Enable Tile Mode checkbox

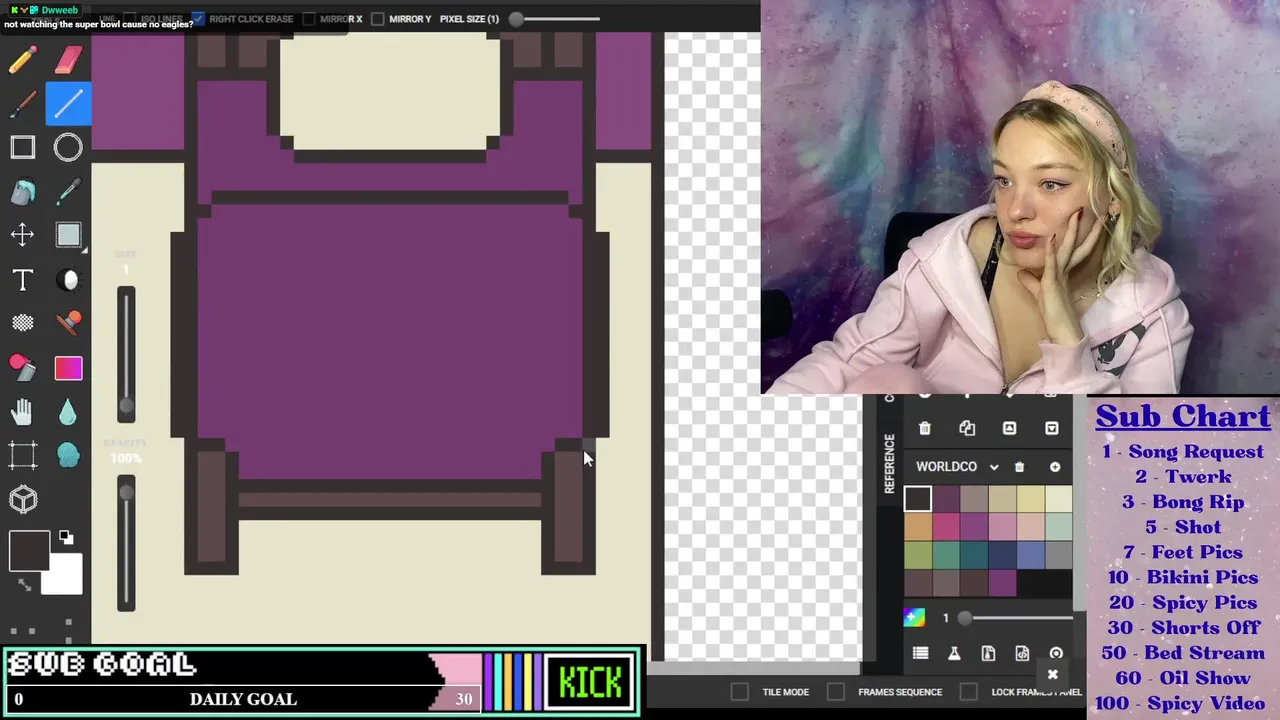tap(739, 692)
